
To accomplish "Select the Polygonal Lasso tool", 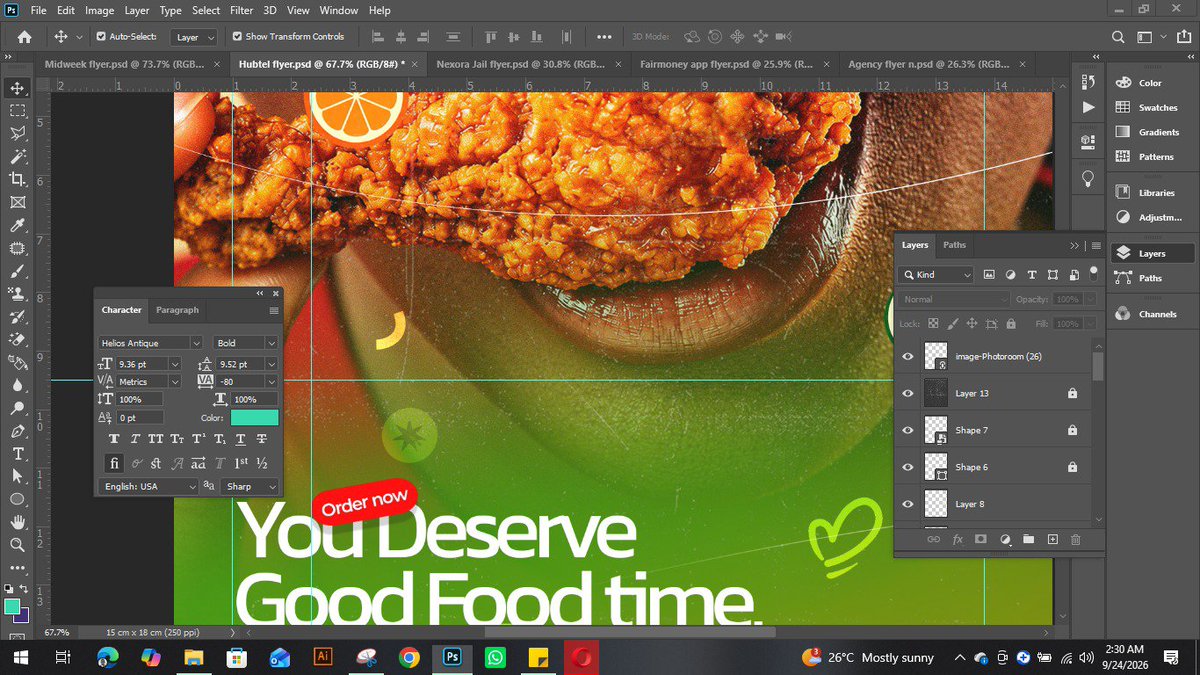I will point(17,133).
